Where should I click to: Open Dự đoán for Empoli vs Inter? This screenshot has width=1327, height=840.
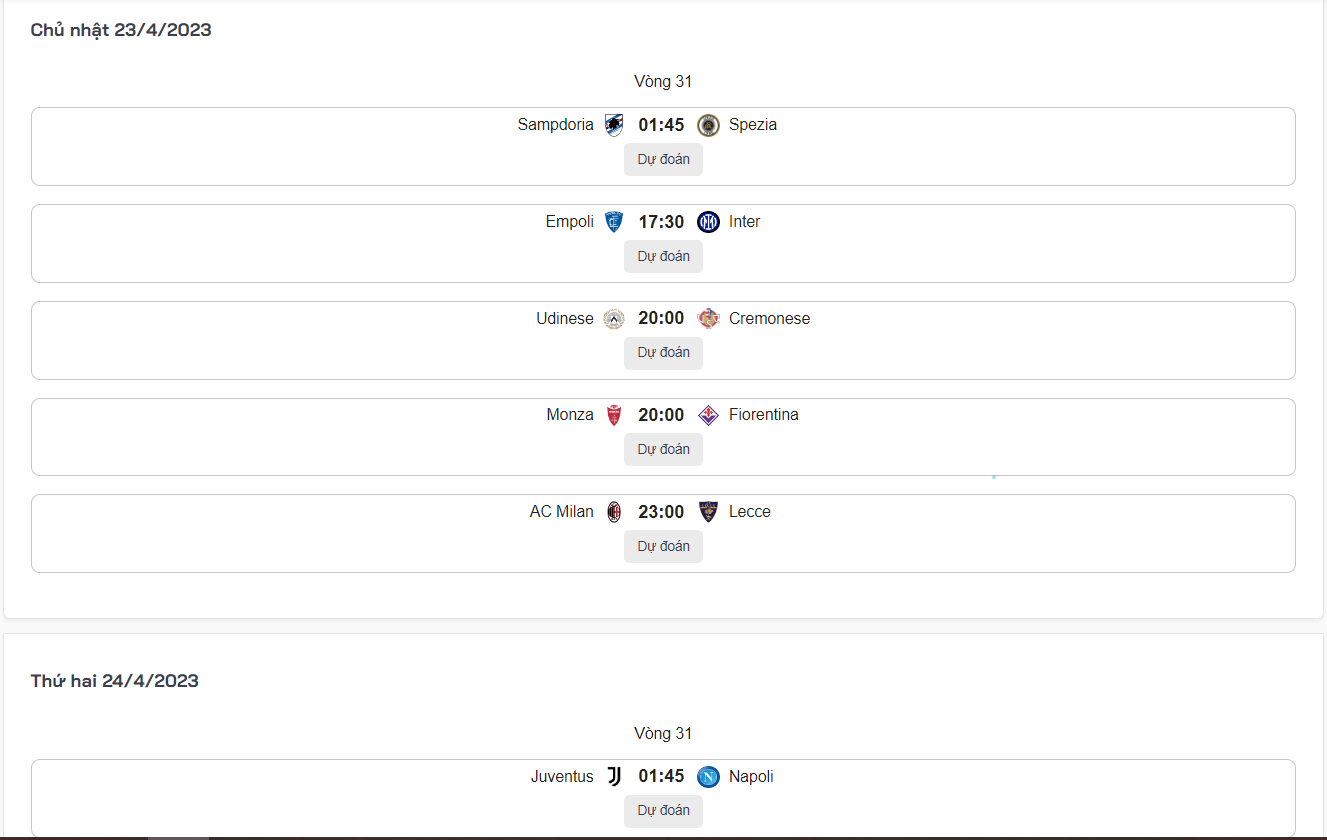[663, 257]
